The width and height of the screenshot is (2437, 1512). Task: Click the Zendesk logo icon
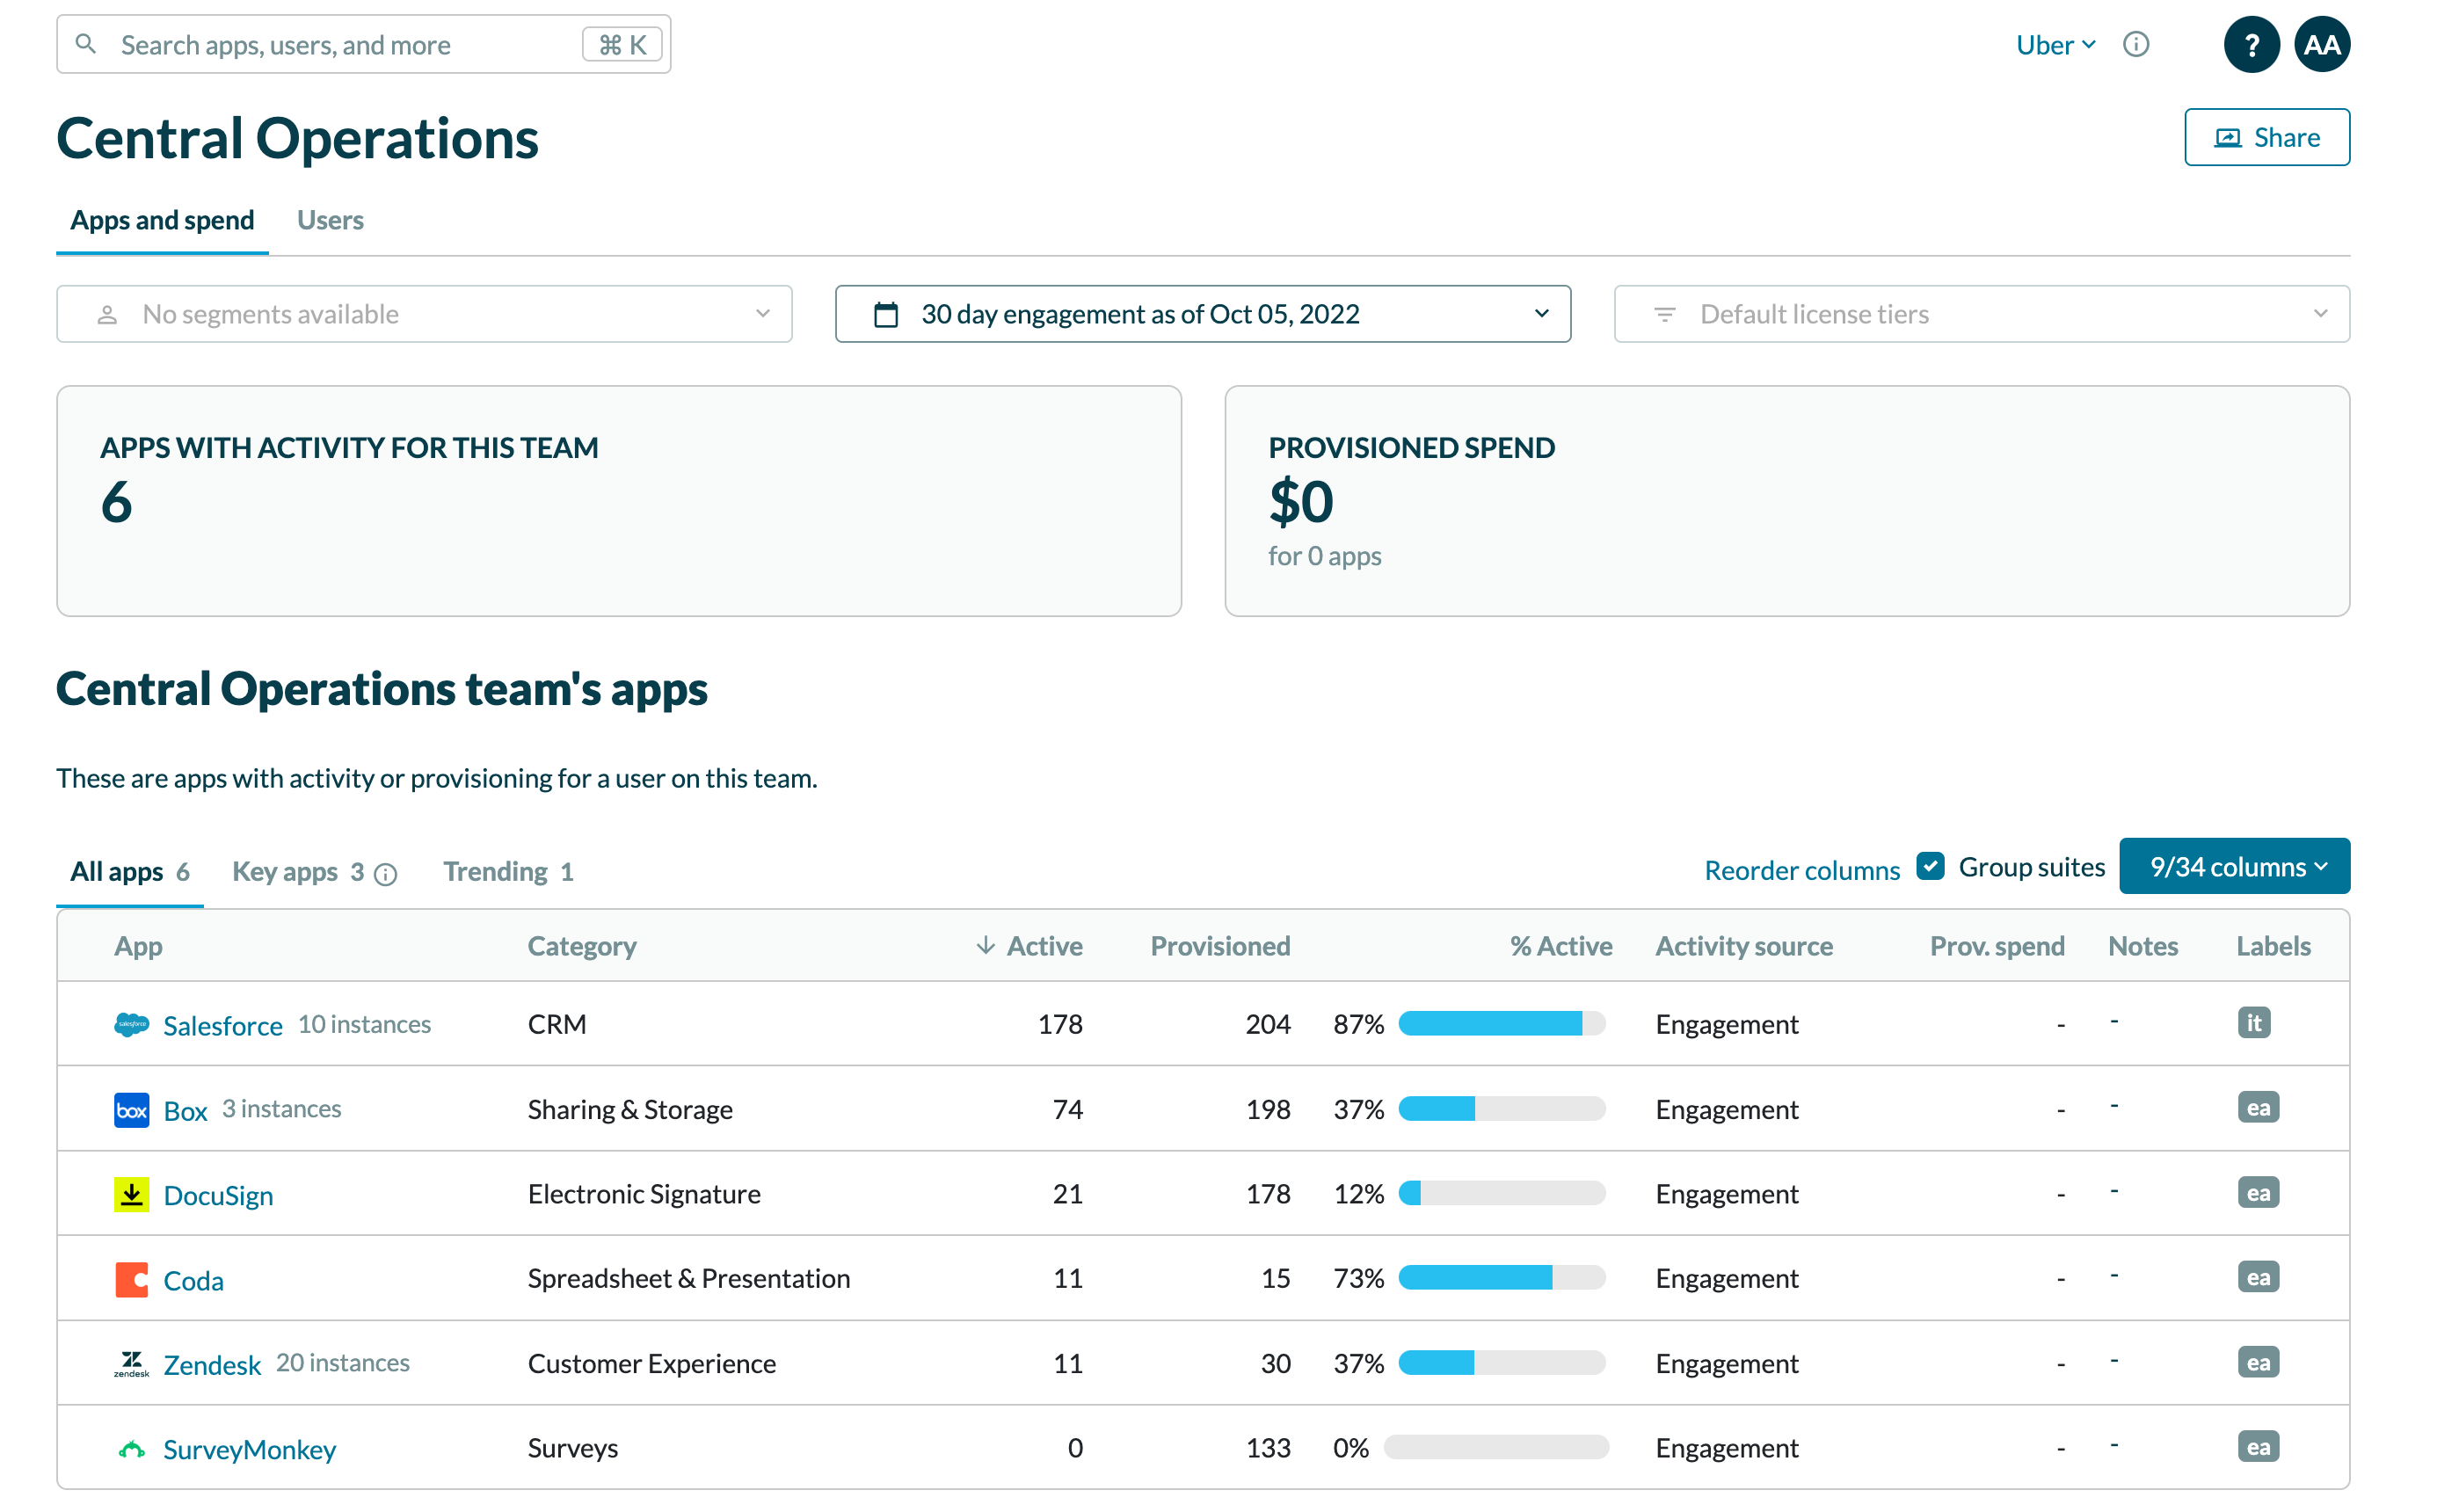point(131,1363)
